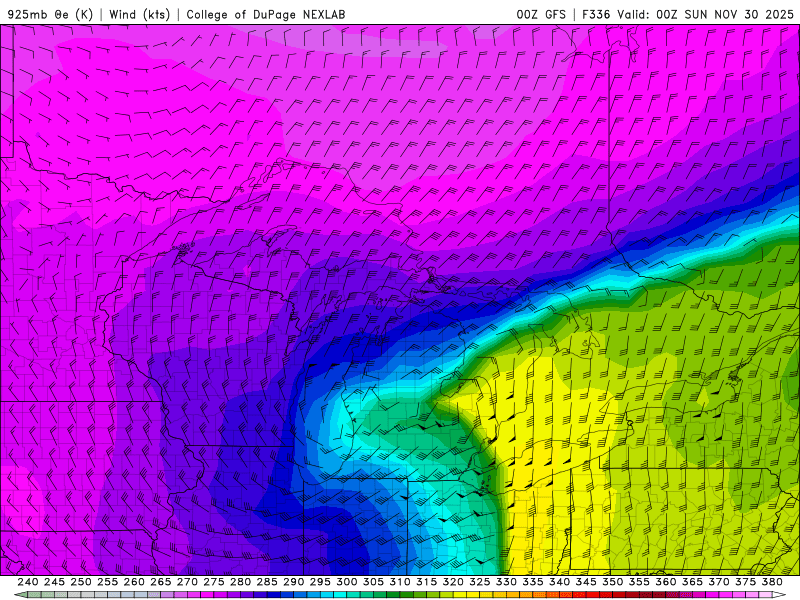
Task: Click the 360 value on color scale
Action: click(665, 582)
